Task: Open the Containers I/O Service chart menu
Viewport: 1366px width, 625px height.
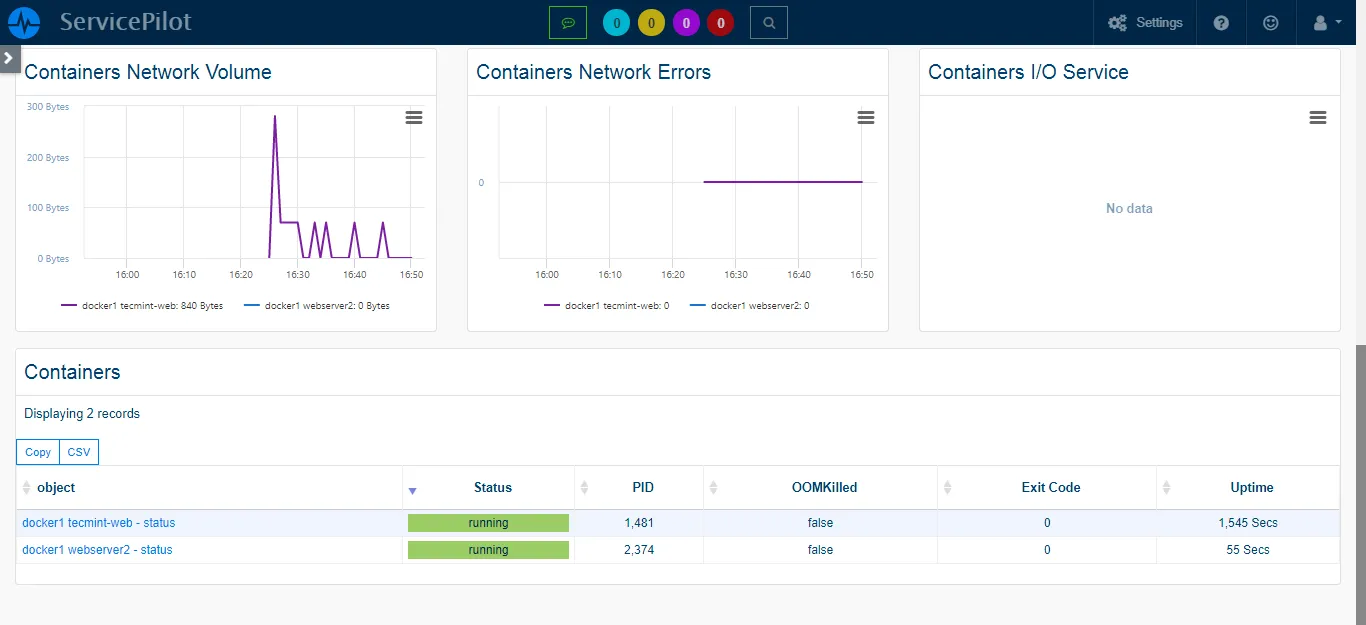Action: (1317, 117)
